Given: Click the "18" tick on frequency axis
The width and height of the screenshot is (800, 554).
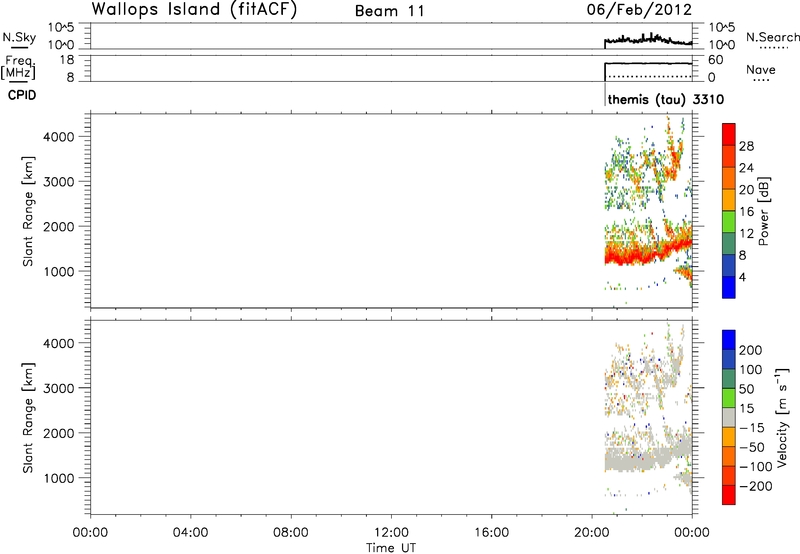Looking at the screenshot, I should tap(67, 60).
